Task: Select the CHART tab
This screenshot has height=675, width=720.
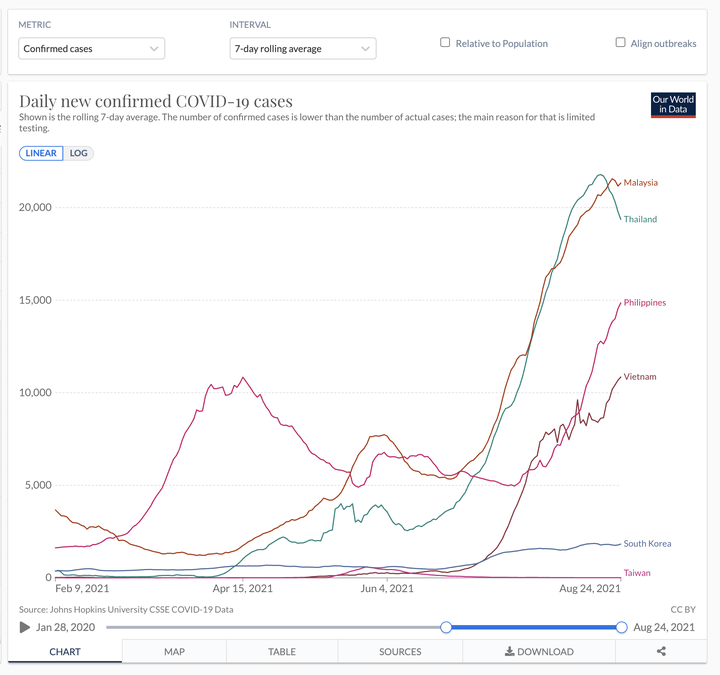Action: 65,651
